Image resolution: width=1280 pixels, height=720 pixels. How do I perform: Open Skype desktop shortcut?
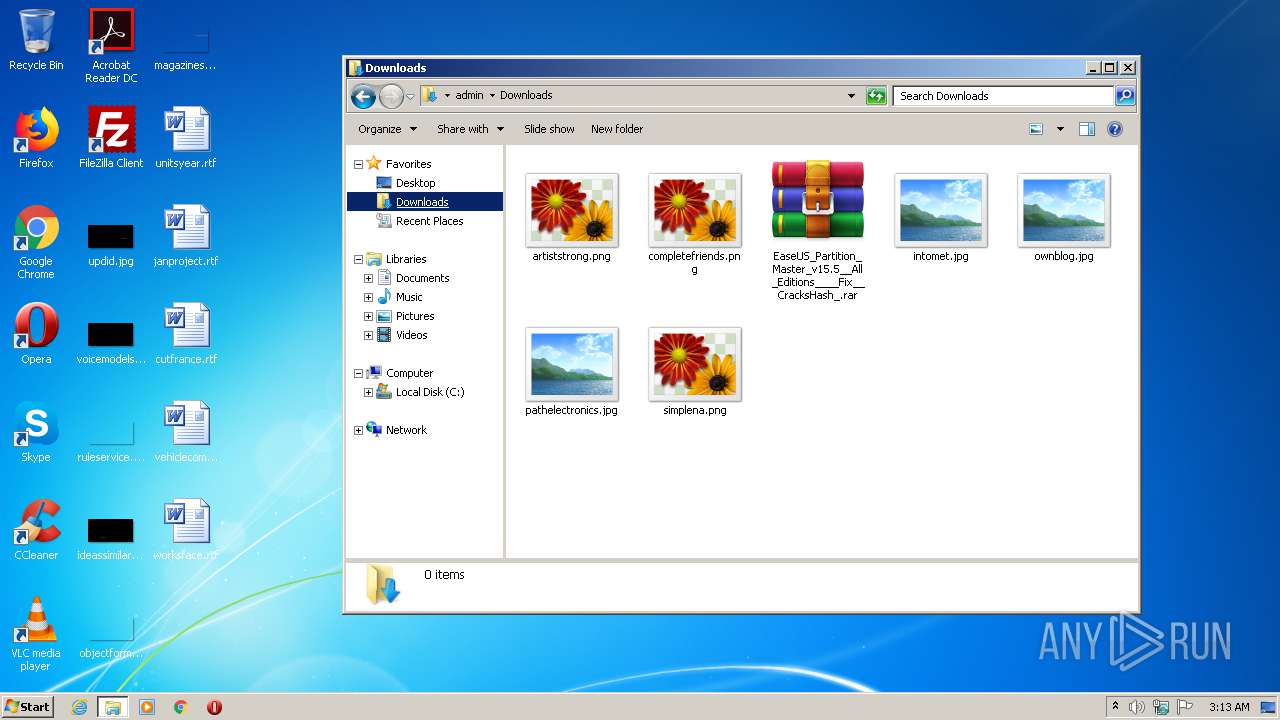(36, 432)
